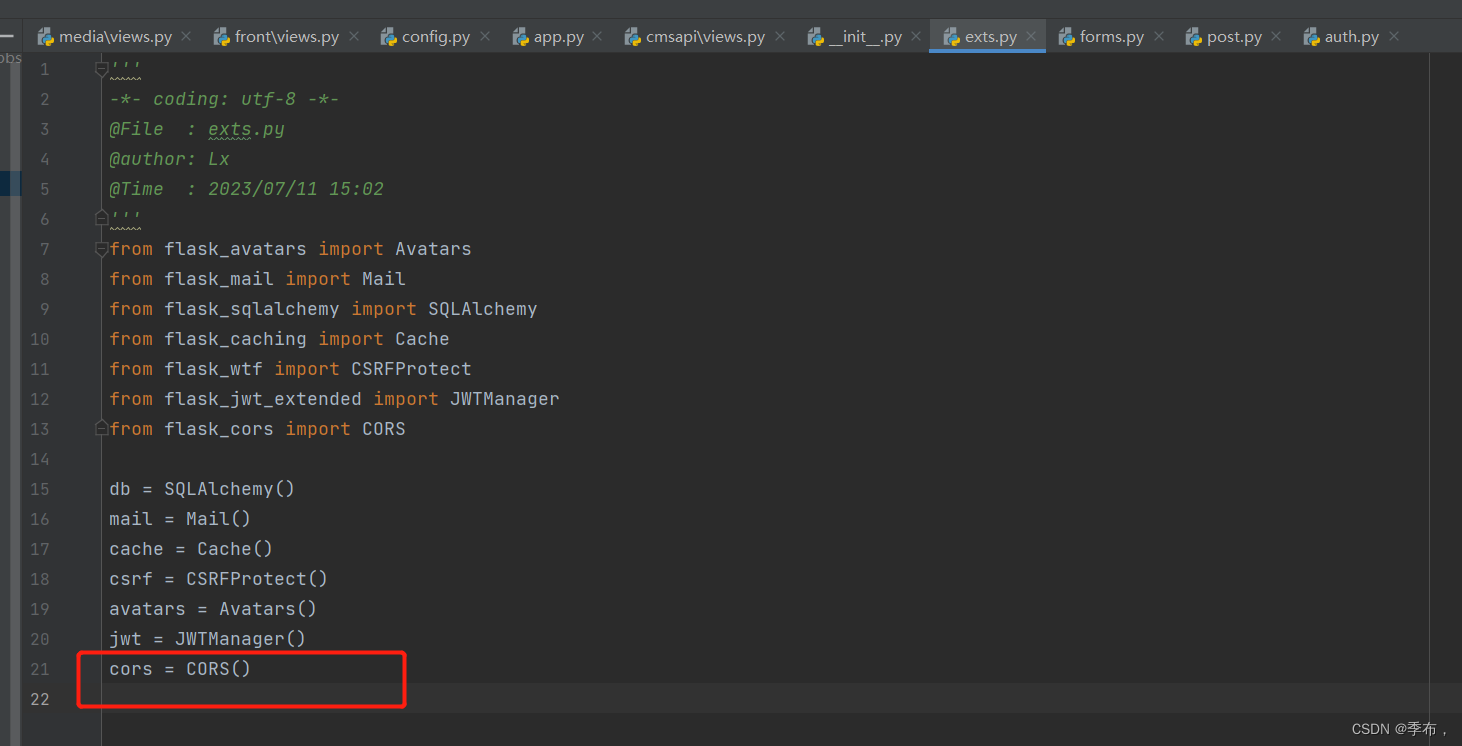Screen dimensions: 1462x746
Task: Click the 'mail = Mail()' line
Action: [181, 519]
